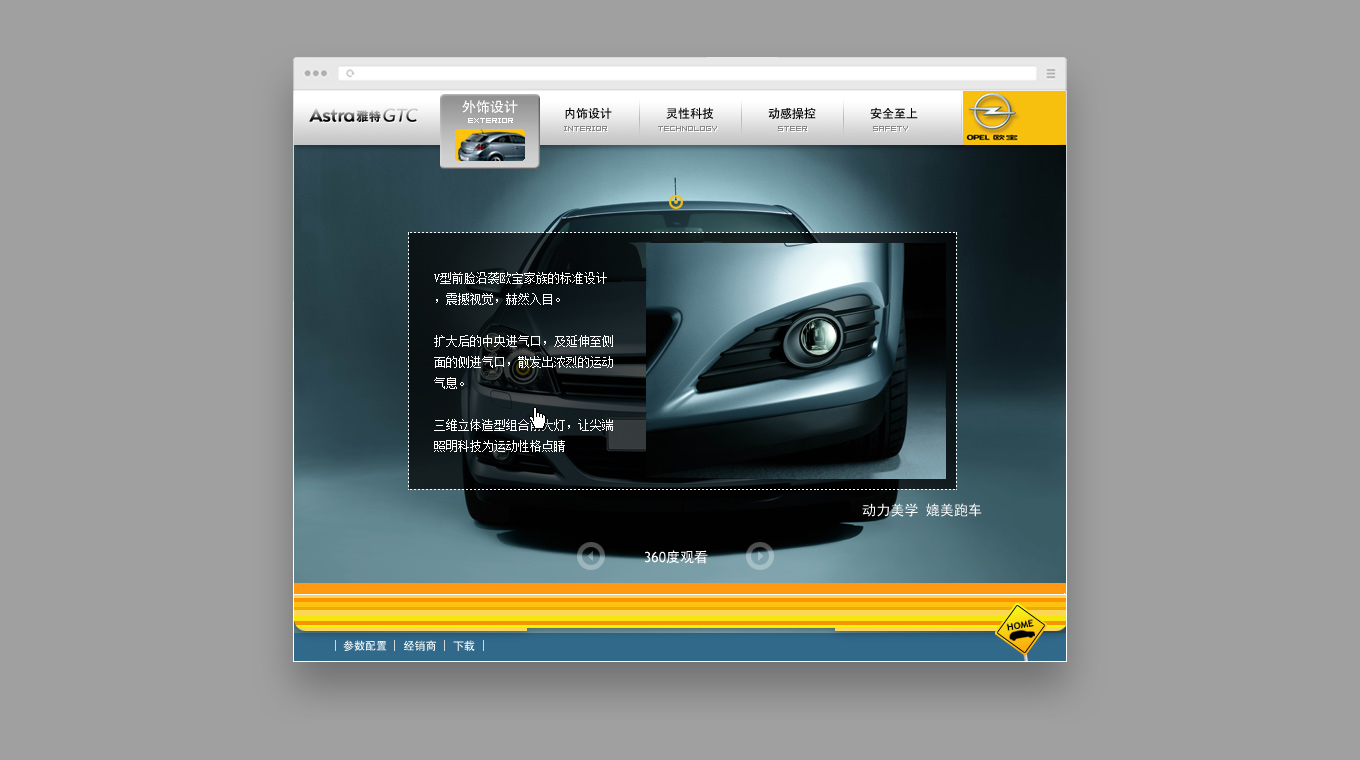Open the 参数配置 link in the footer
1360x760 pixels.
[364, 646]
